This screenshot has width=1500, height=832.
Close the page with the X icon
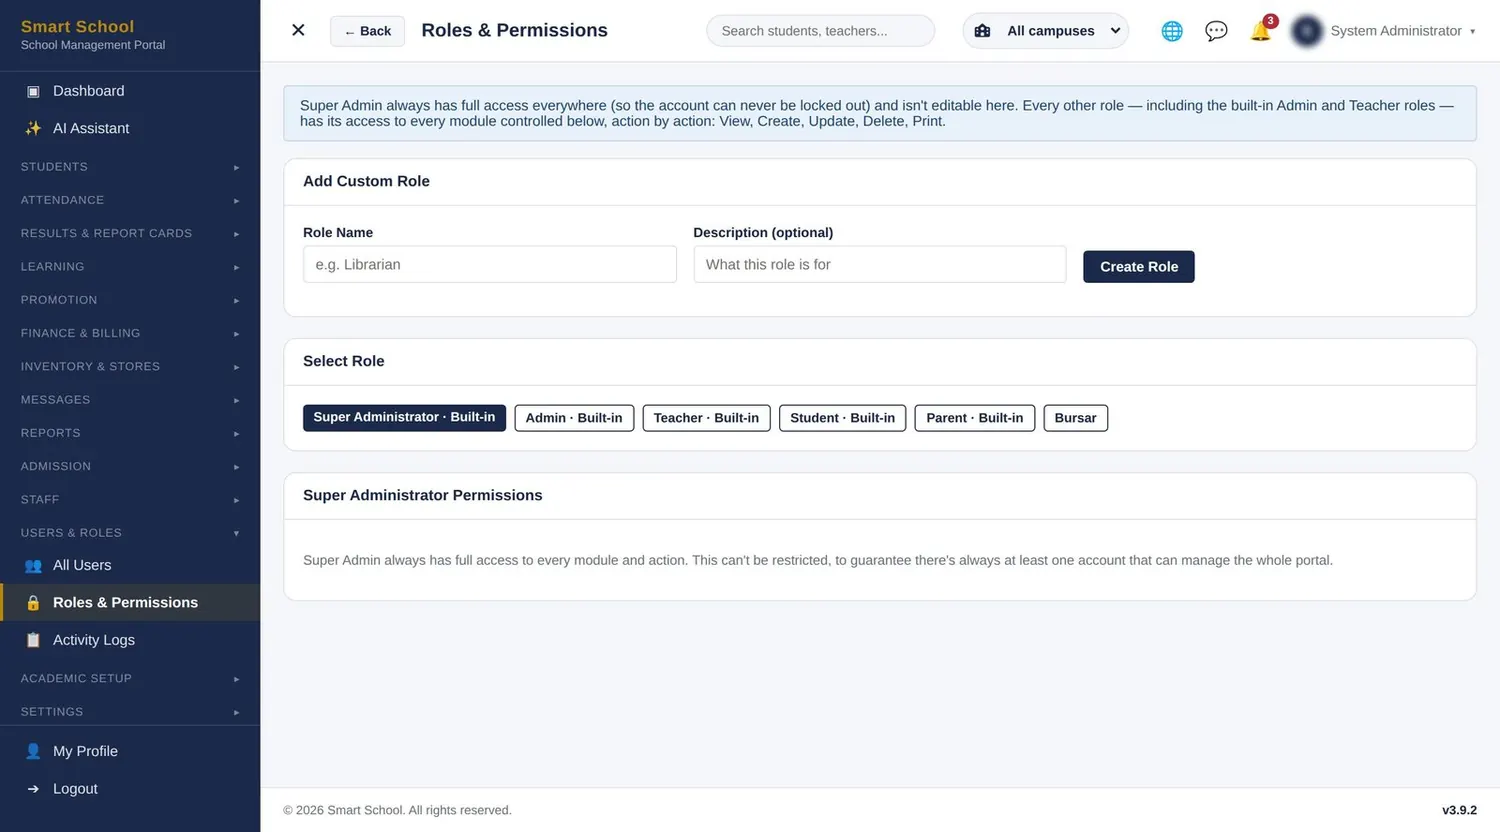click(x=298, y=30)
